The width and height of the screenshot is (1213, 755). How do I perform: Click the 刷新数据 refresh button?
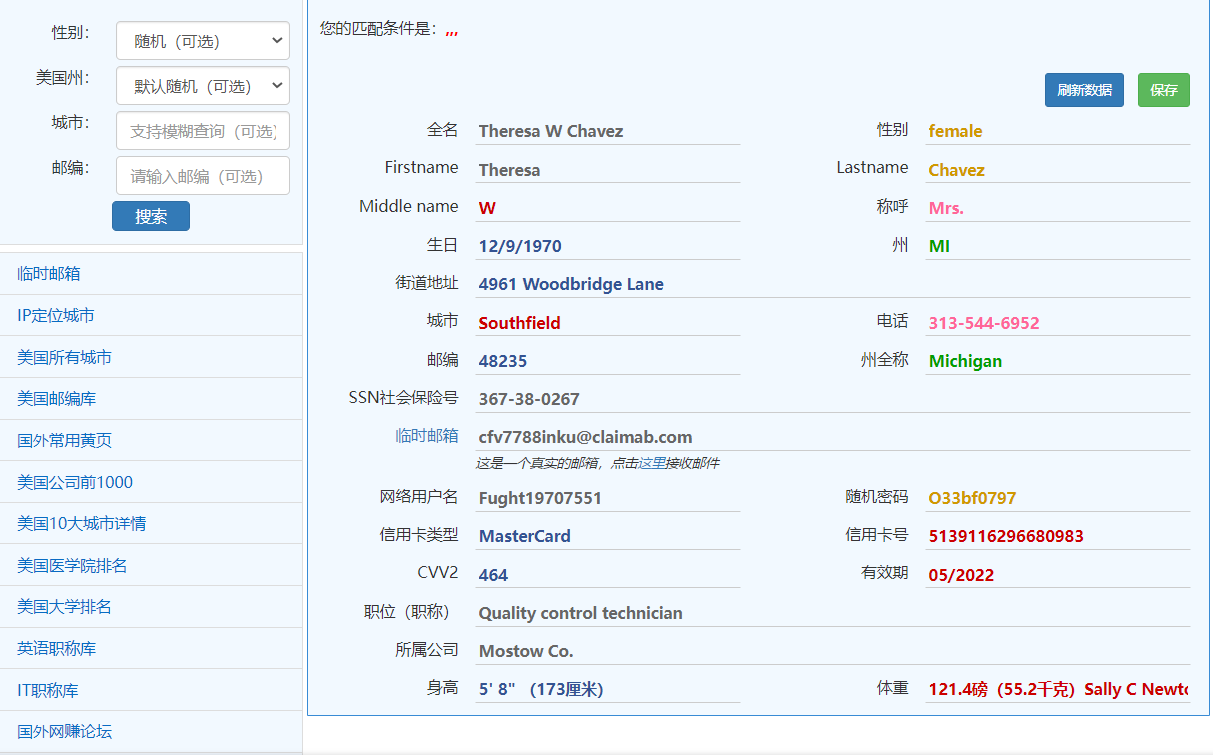pyautogui.click(x=1084, y=90)
